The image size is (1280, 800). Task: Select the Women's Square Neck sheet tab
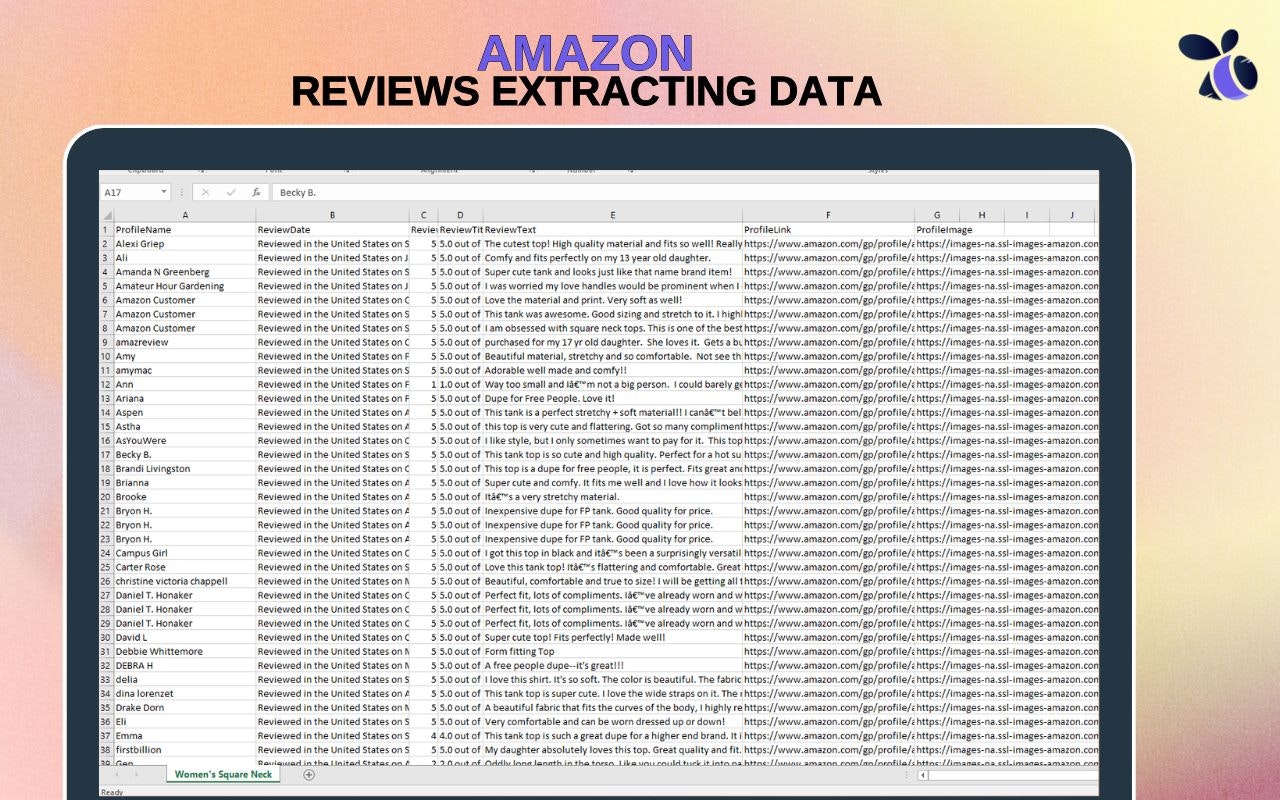pyautogui.click(x=223, y=774)
